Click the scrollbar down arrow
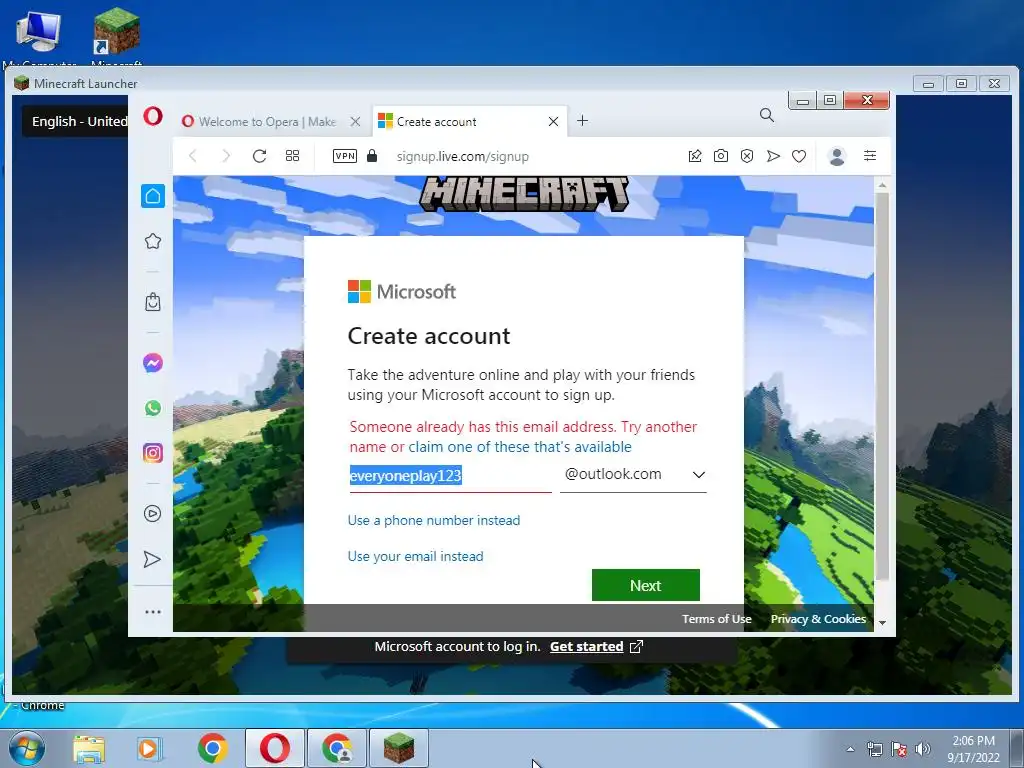 882,623
